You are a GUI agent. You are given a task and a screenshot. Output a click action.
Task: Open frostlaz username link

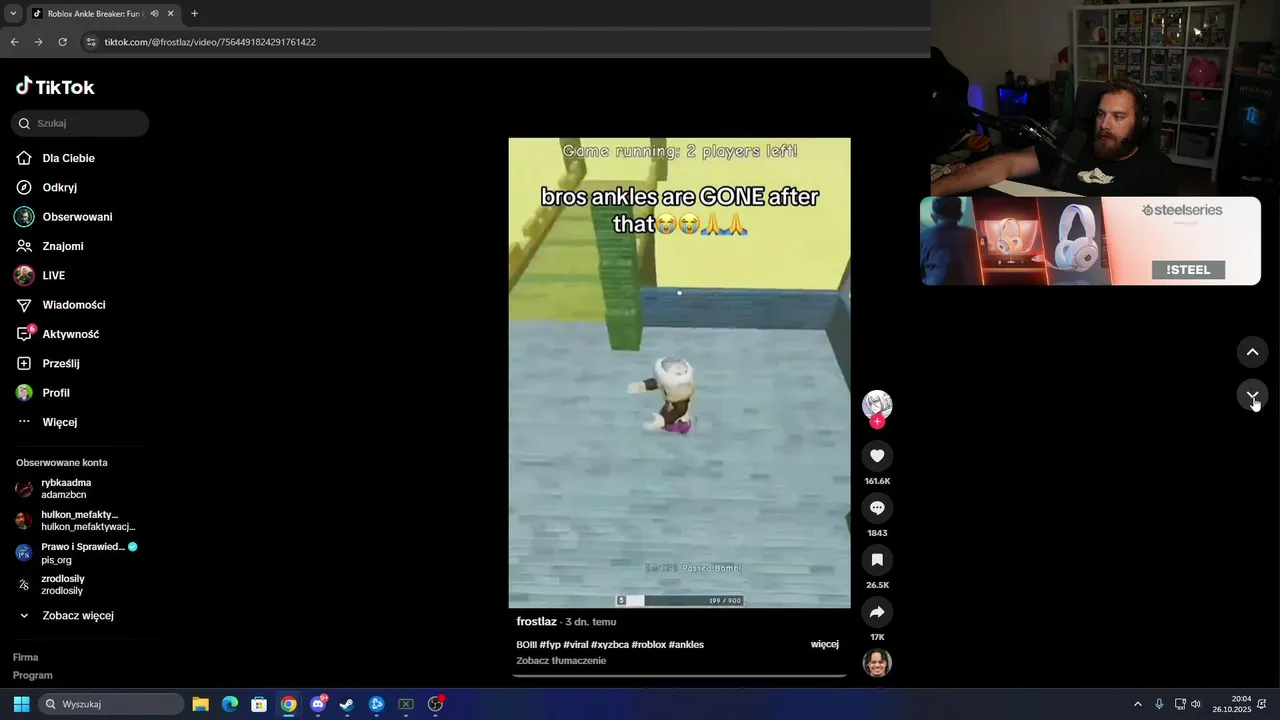coord(537,622)
